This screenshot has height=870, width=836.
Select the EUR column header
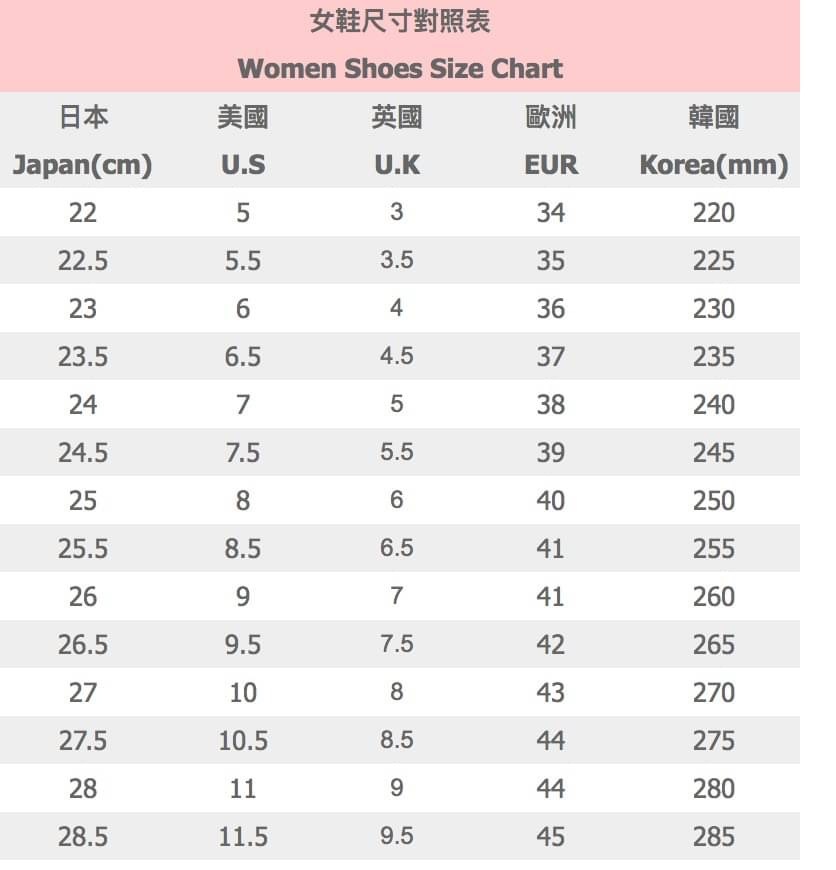pos(551,165)
